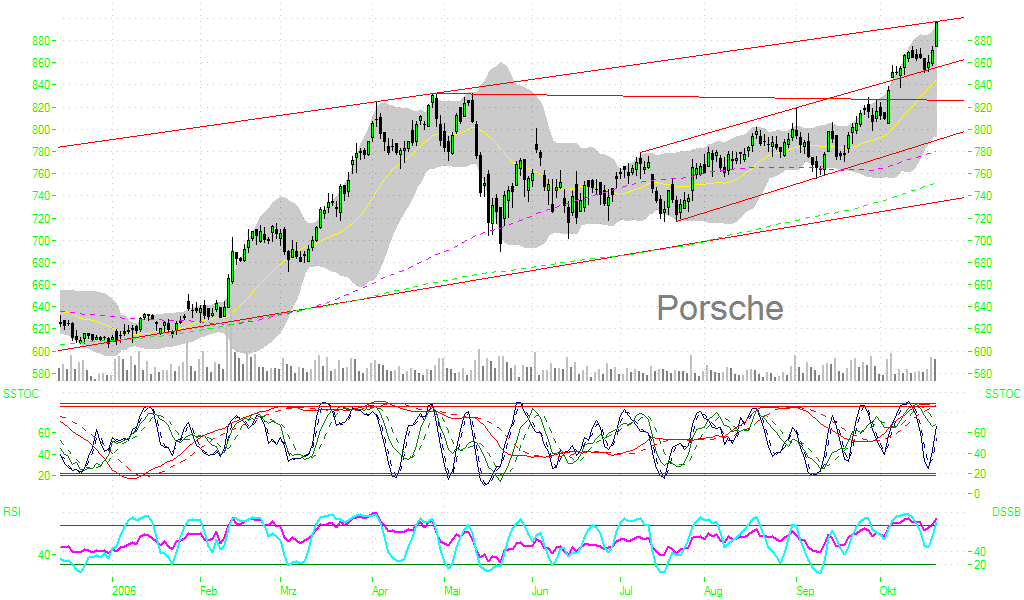Click the 840 label on the right price axis
1024x600 pixels.
[x=983, y=85]
